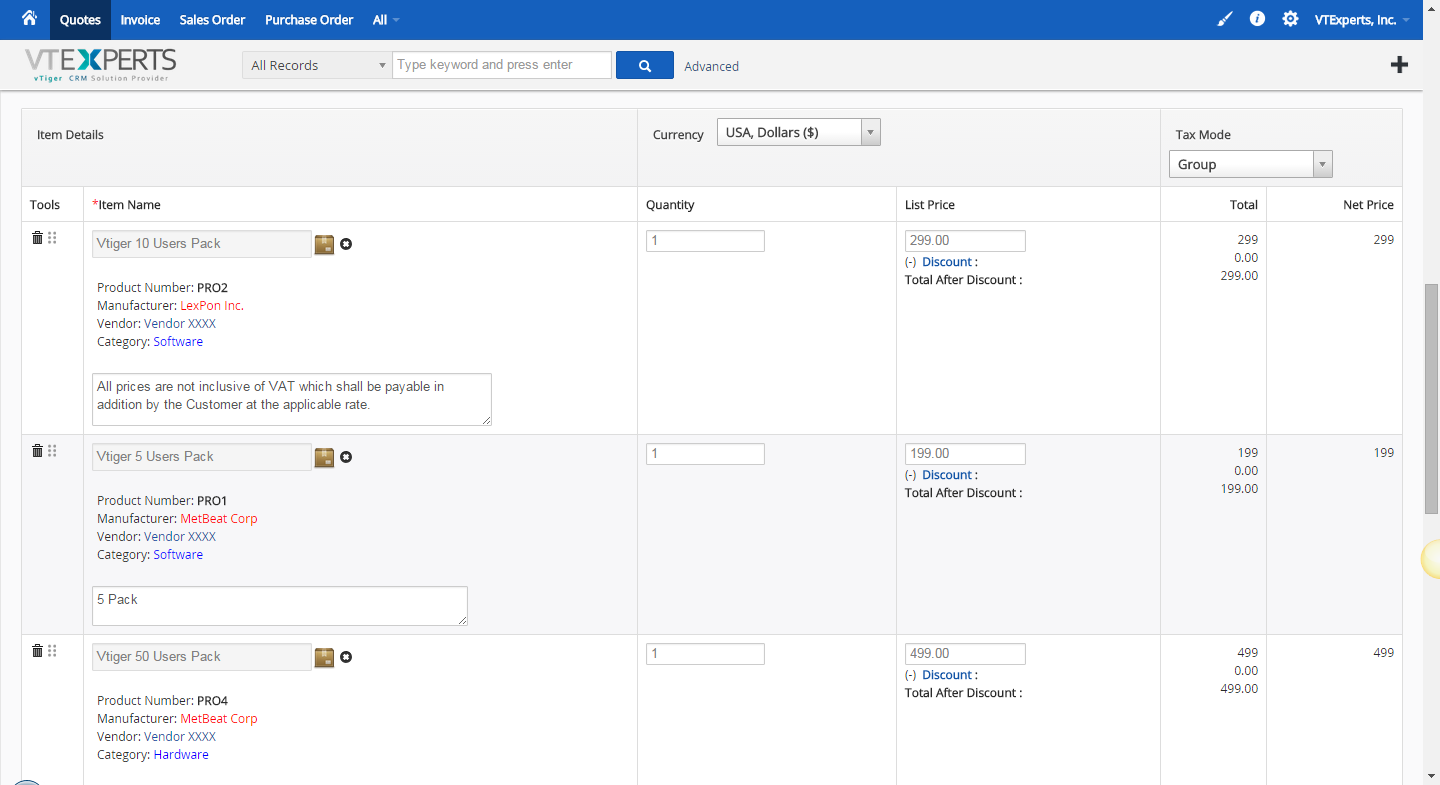The width and height of the screenshot is (1440, 785).
Task: Open the Currency dropdown
Action: click(x=799, y=132)
